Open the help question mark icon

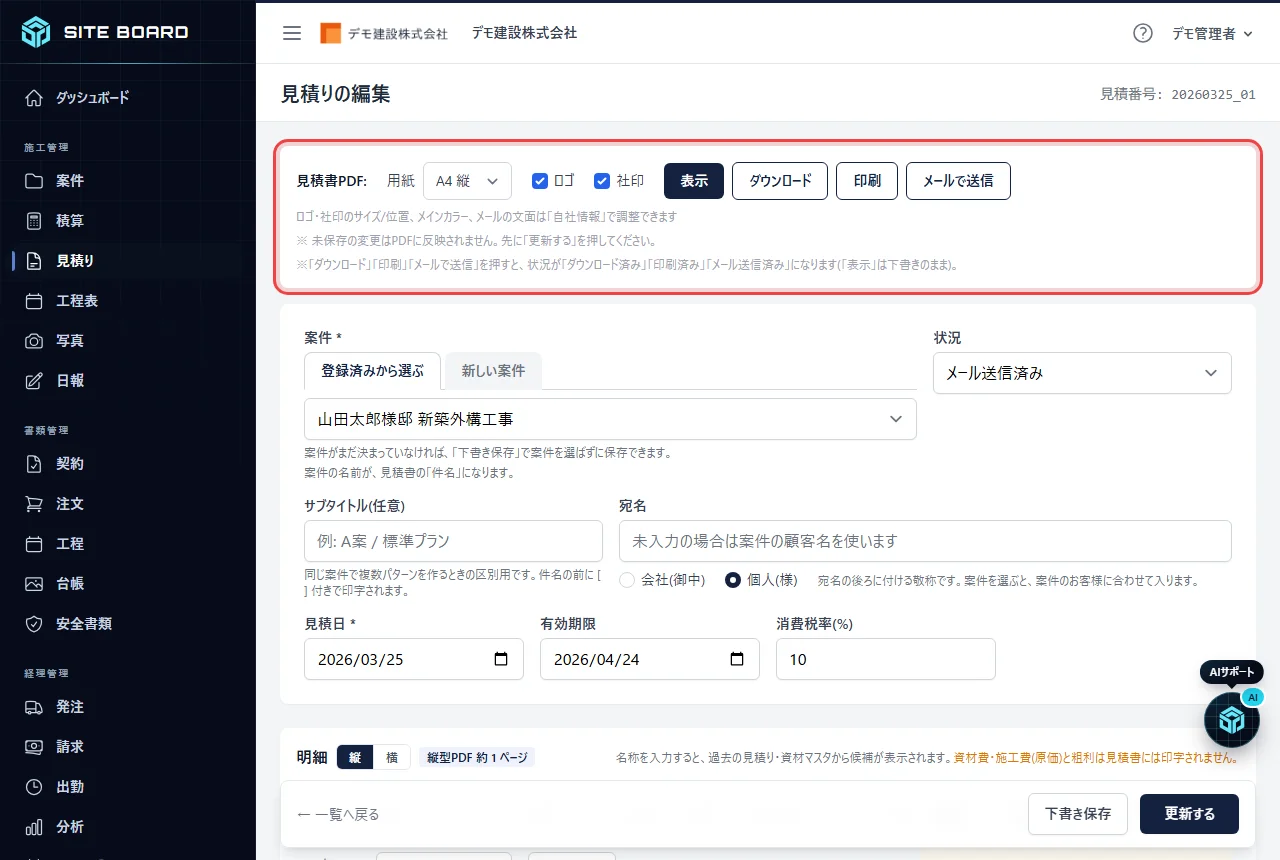pyautogui.click(x=1143, y=33)
